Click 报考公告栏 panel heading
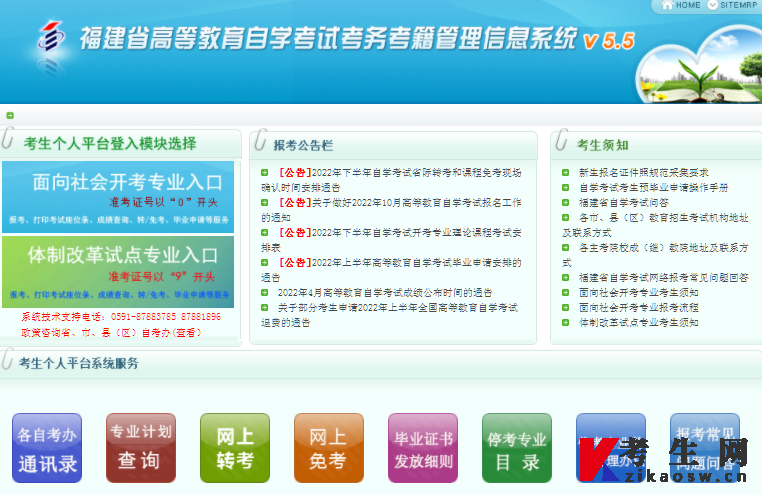This screenshot has height=495, width=762. 303,145
